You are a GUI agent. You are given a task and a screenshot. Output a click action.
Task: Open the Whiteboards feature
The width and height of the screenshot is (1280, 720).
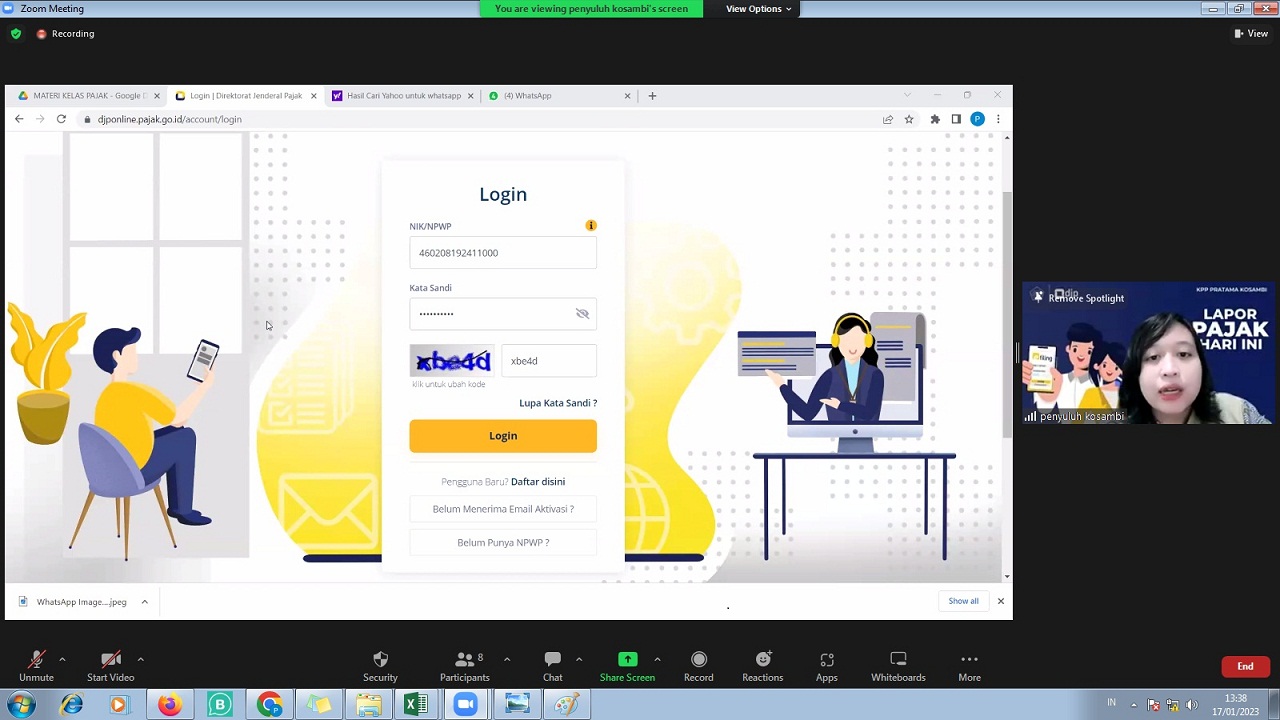pos(897,666)
